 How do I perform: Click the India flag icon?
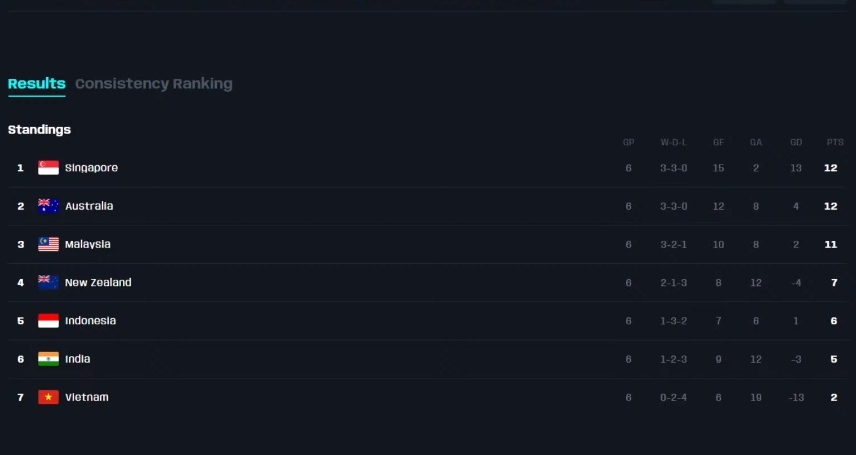click(48, 359)
